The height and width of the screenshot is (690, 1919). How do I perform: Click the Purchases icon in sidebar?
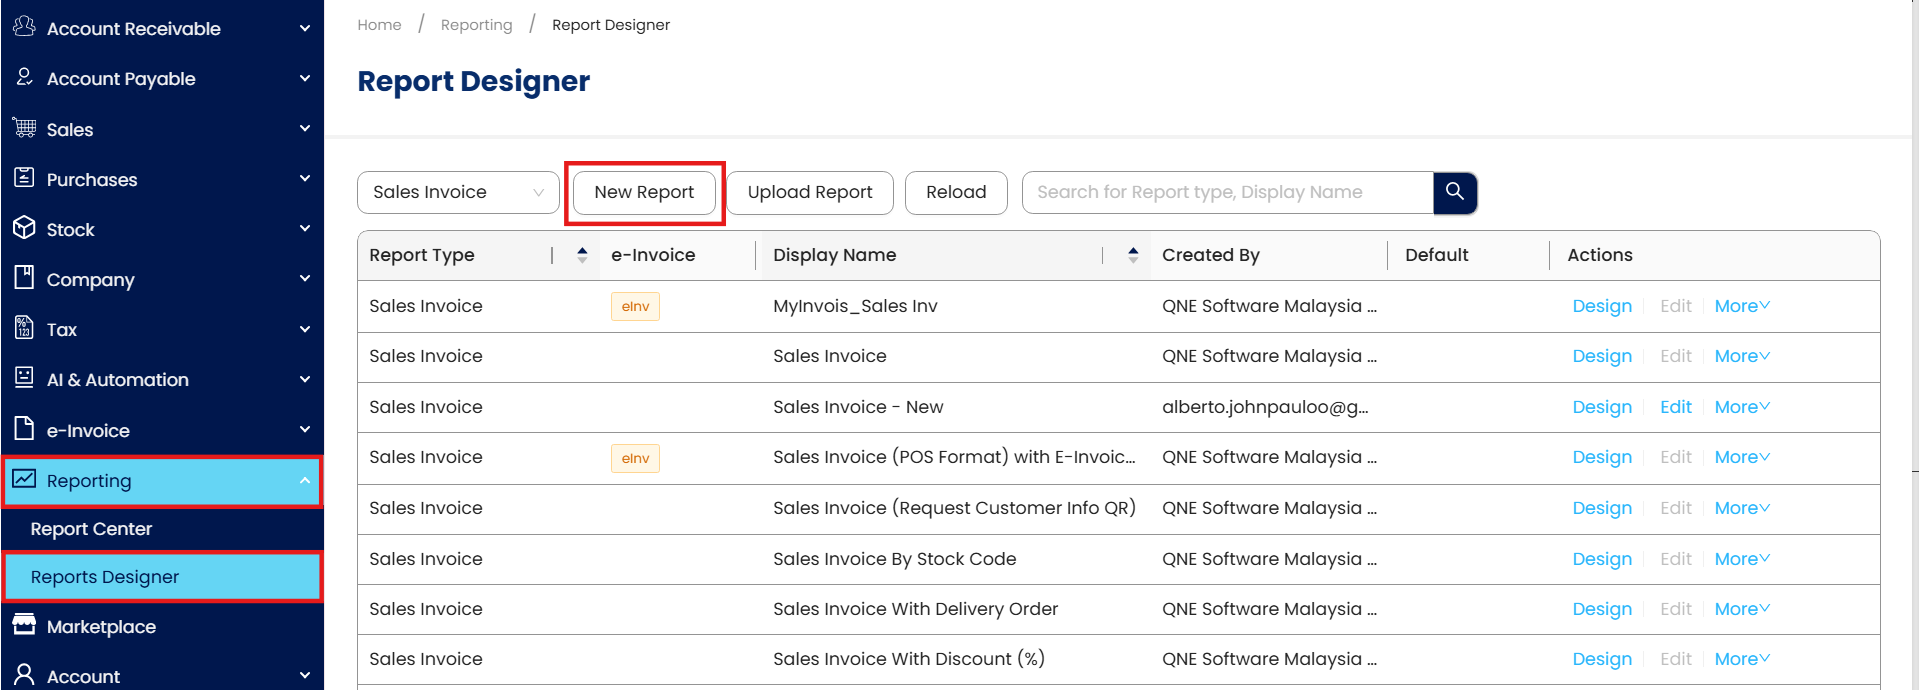click(24, 178)
